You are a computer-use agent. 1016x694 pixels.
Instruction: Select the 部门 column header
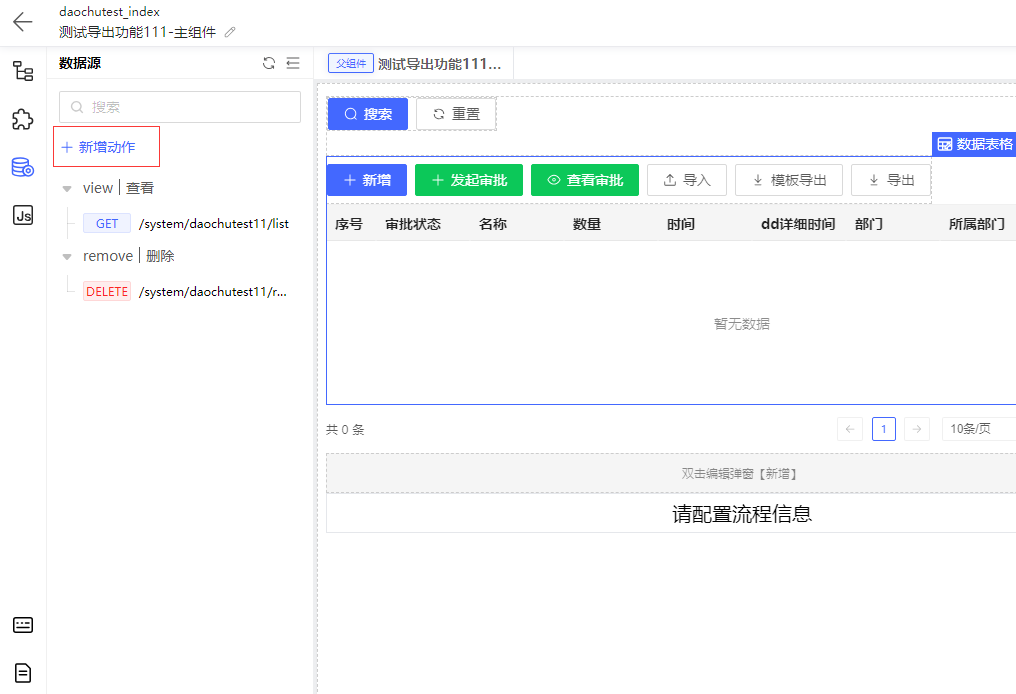868,224
